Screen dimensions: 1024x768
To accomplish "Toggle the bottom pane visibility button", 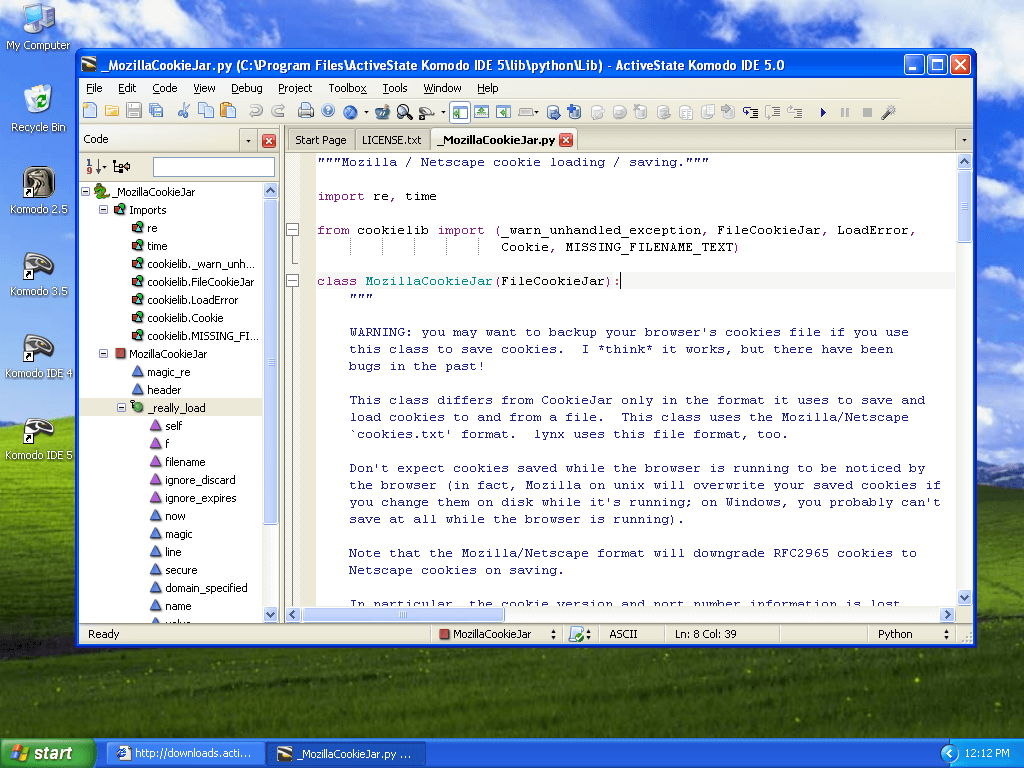I will (481, 112).
